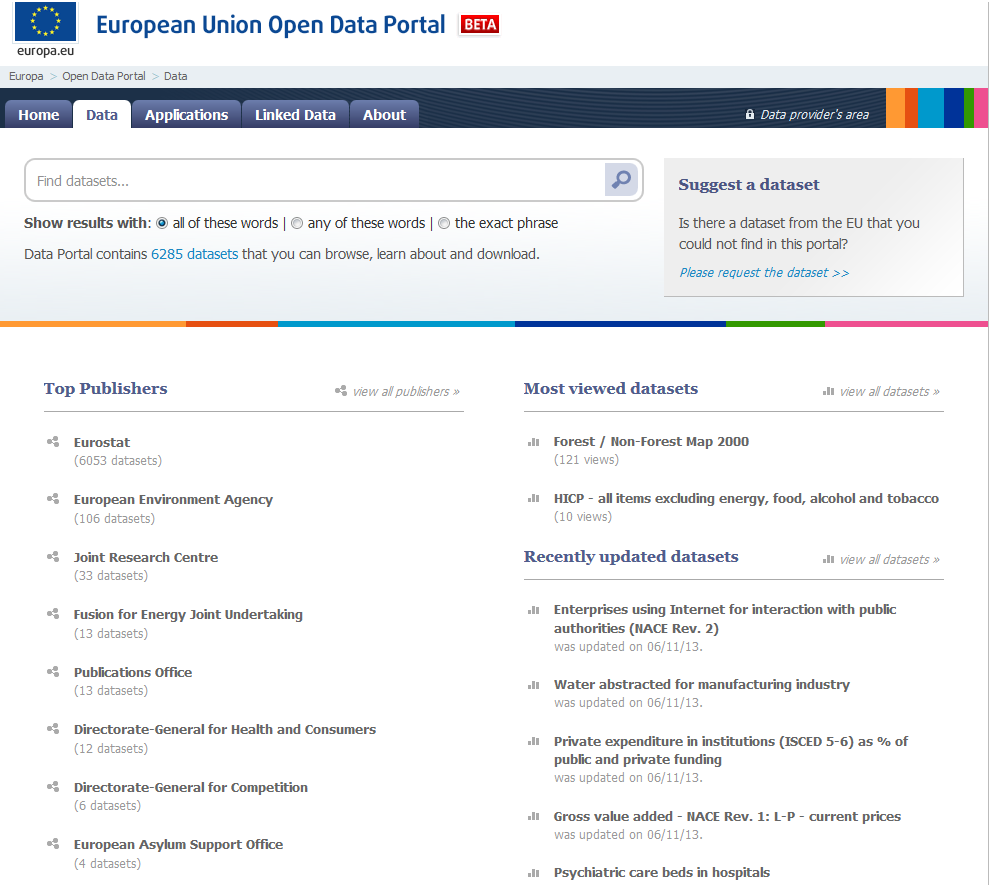The width and height of the screenshot is (989, 887).
Task: Click bar-chart icon beside Forest / Non-Forest Map 2000
Action: point(534,442)
